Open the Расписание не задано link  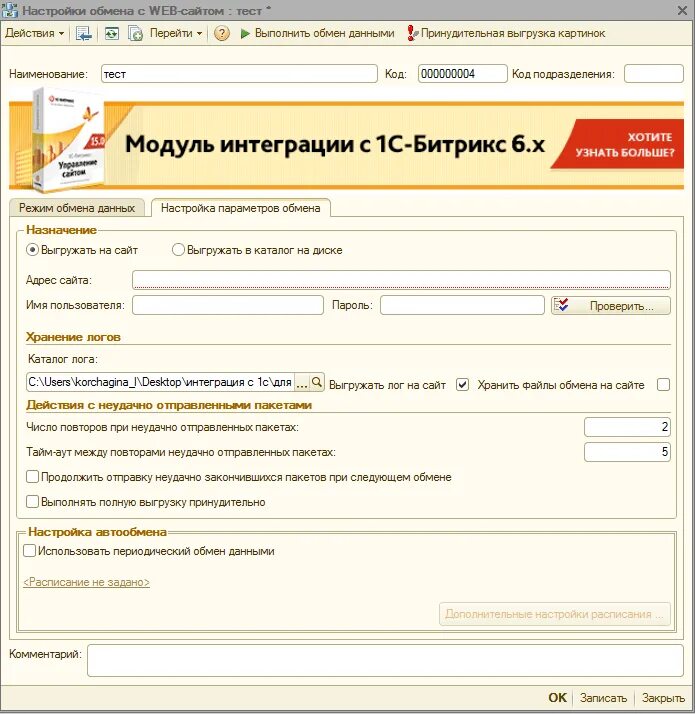pyautogui.click(x=86, y=582)
